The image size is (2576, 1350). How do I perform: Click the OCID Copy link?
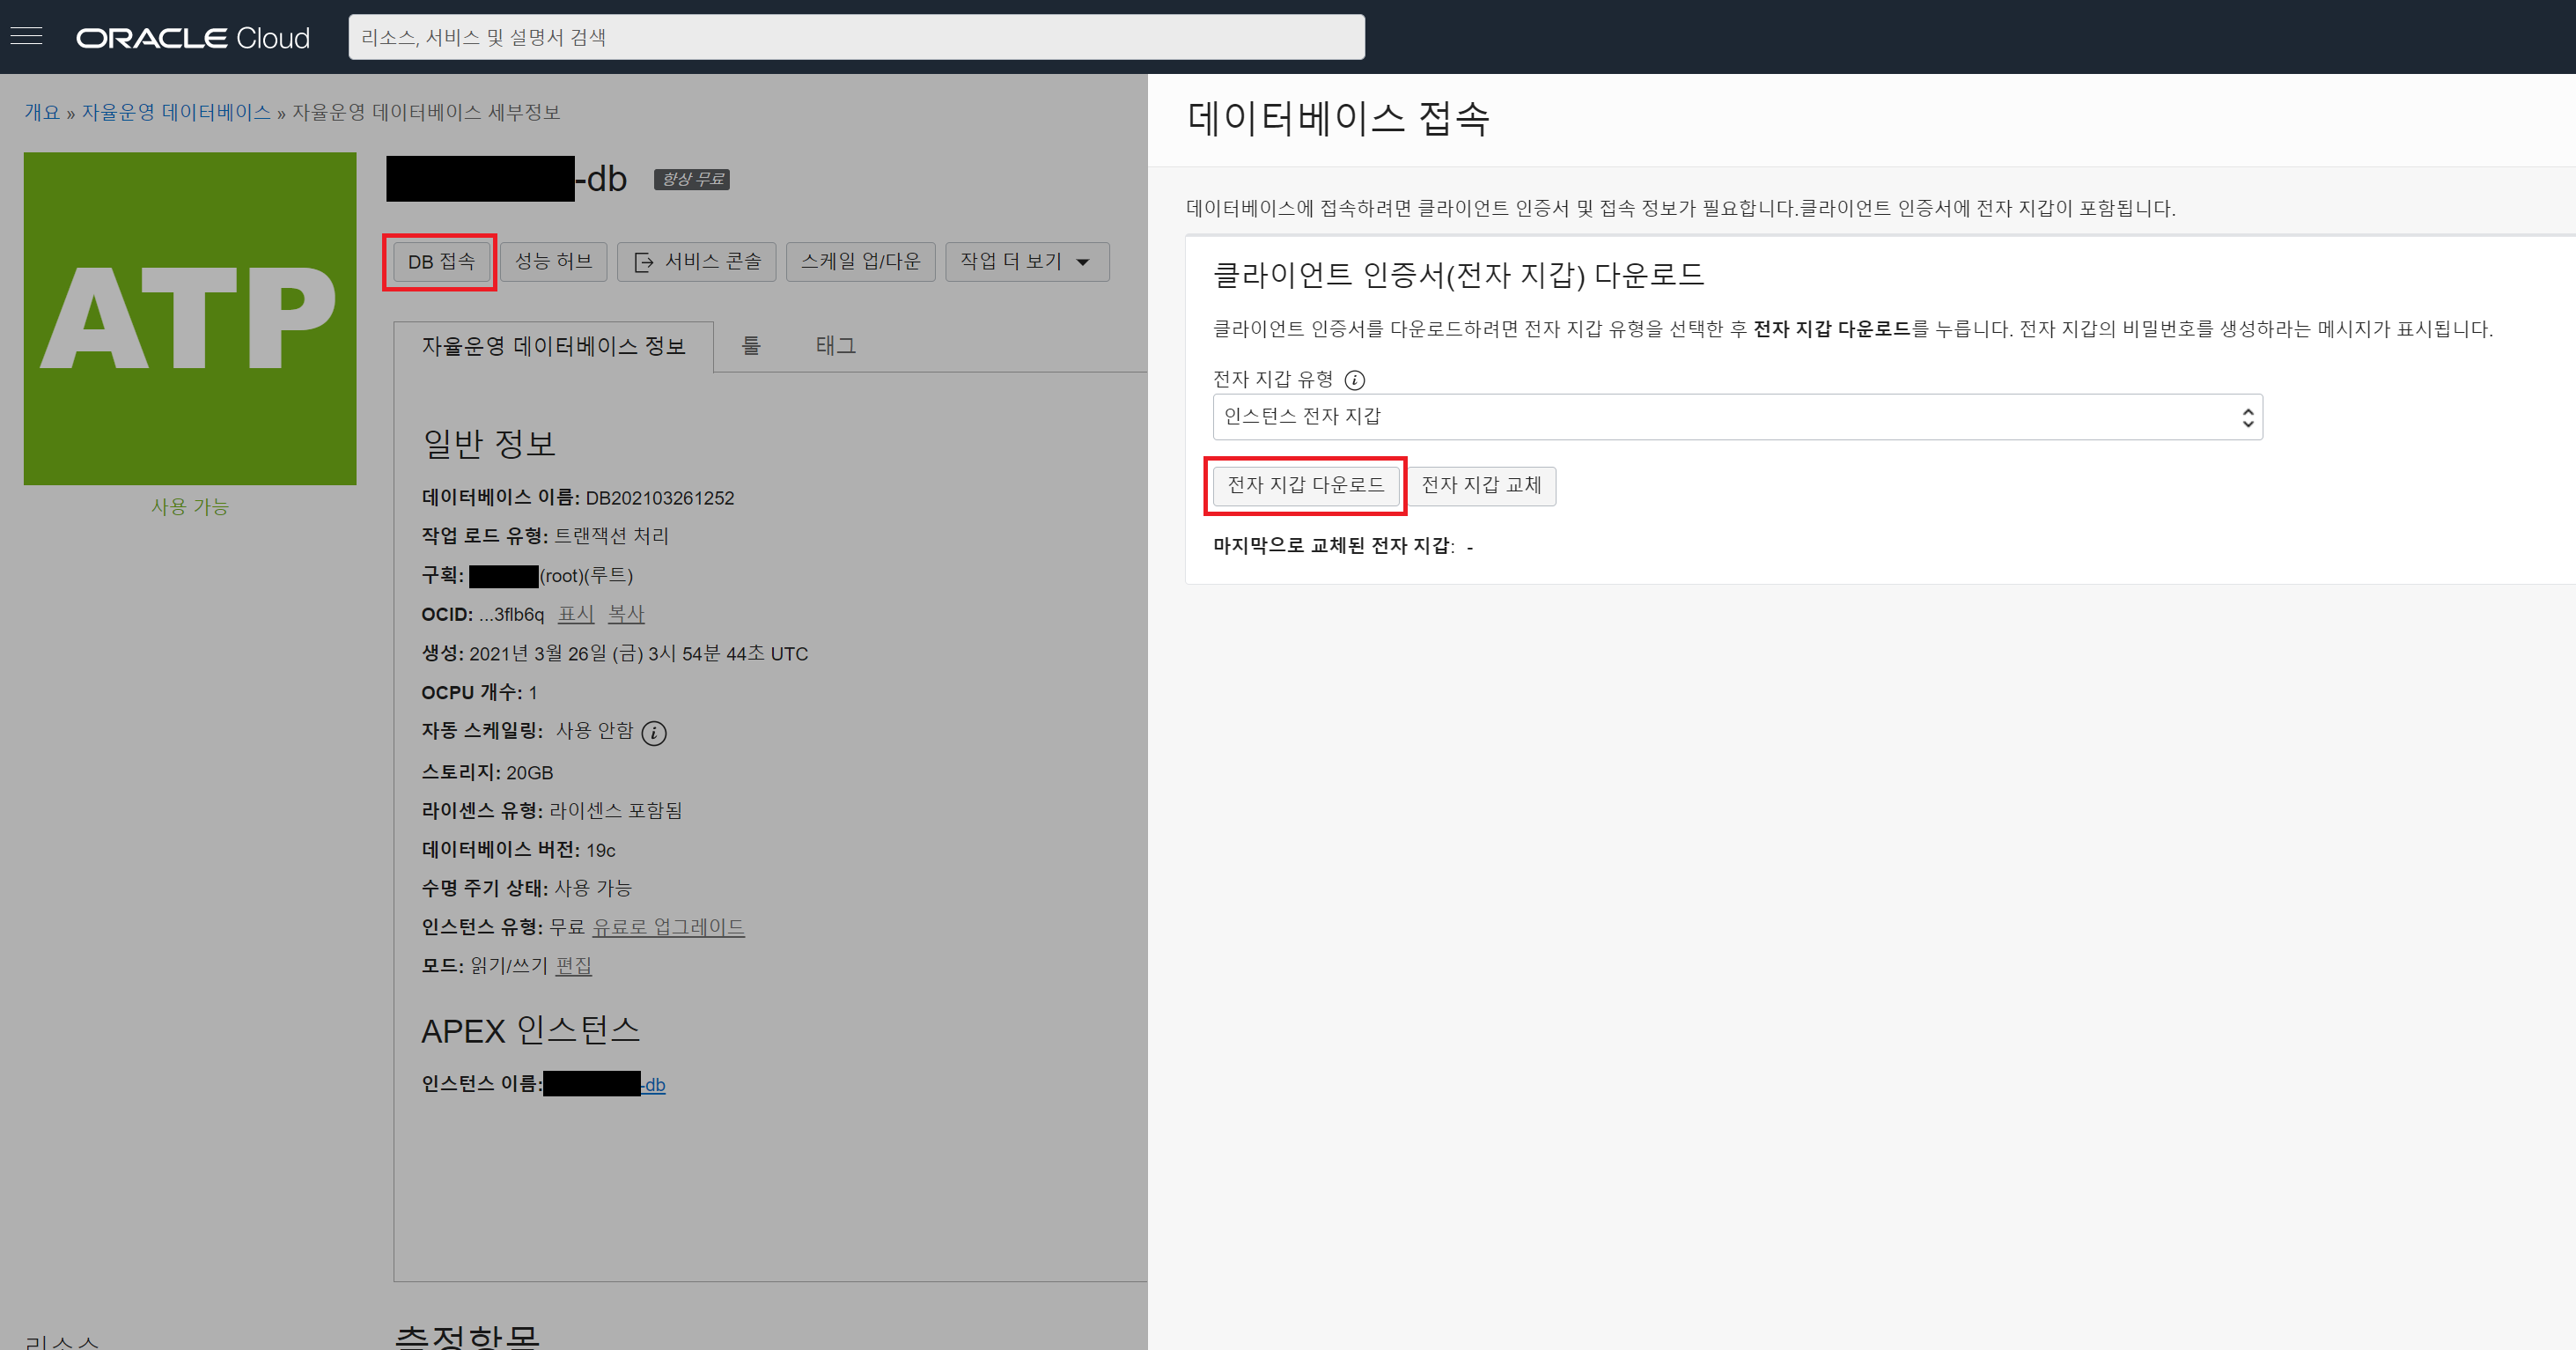point(626,614)
